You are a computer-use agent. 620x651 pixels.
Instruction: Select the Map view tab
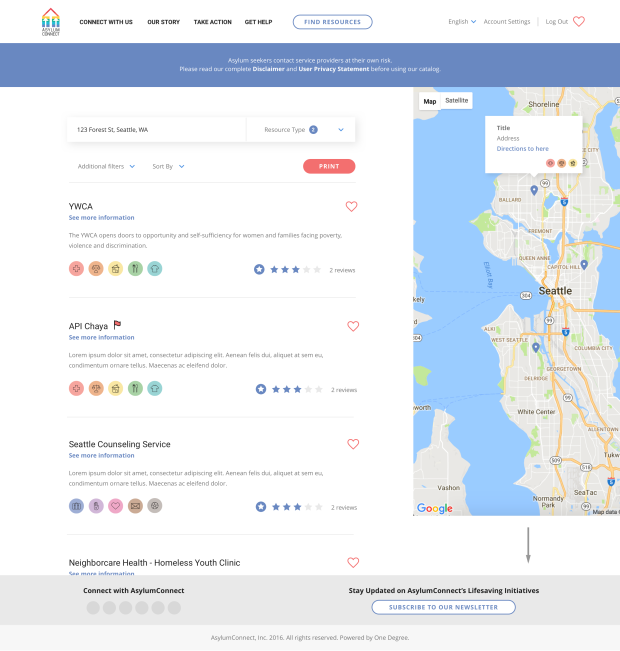[430, 101]
